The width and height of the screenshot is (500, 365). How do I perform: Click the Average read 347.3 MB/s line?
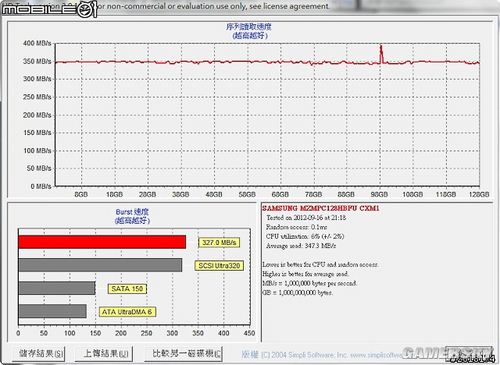tap(301, 246)
